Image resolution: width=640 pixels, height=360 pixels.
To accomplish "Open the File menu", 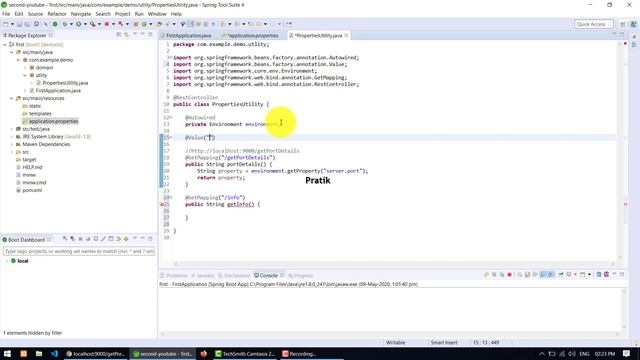I will click(6, 14).
